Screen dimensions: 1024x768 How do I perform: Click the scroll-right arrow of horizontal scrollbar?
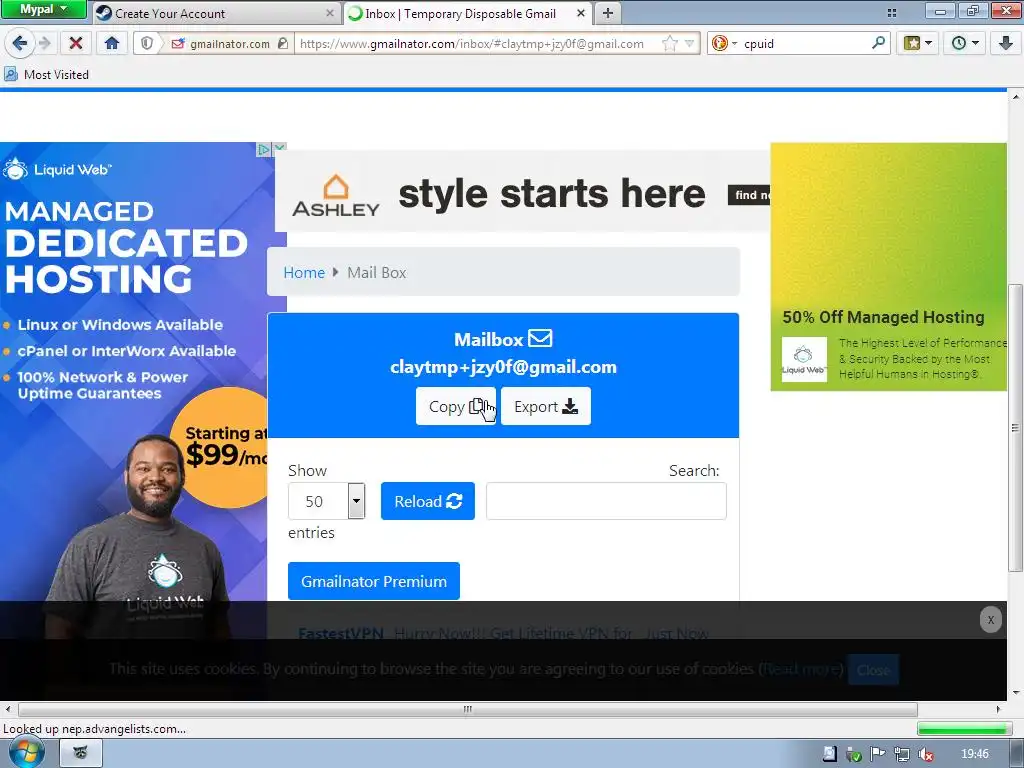[x=998, y=709]
